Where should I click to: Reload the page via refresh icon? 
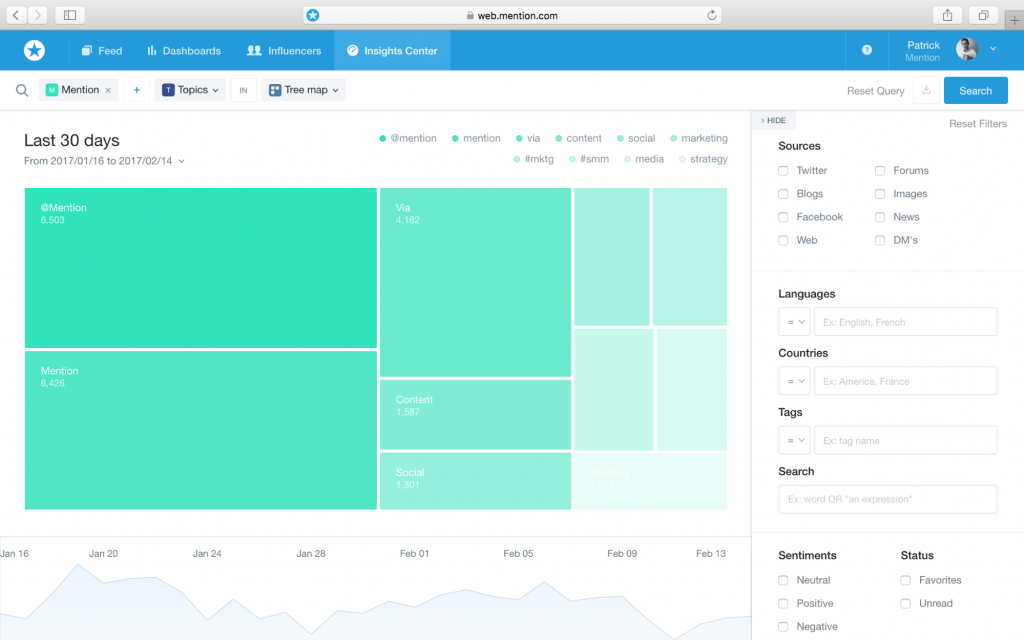712,15
